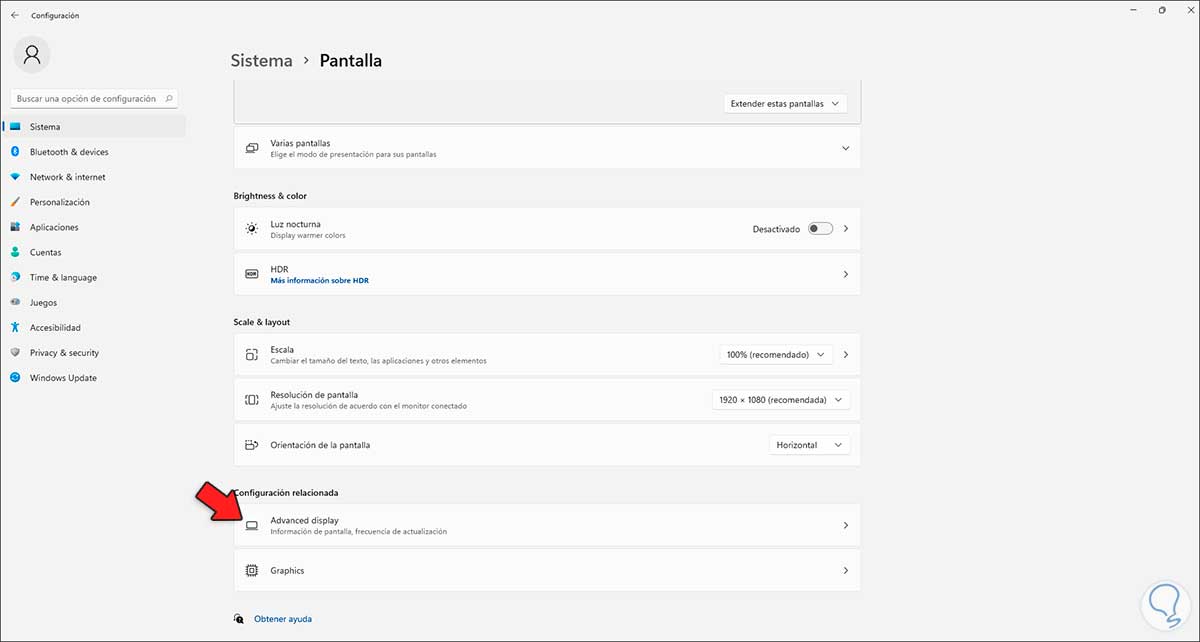Screen dimensions: 1200x642
Task: Open Aplicaciones in the sidebar
Action: (x=54, y=227)
